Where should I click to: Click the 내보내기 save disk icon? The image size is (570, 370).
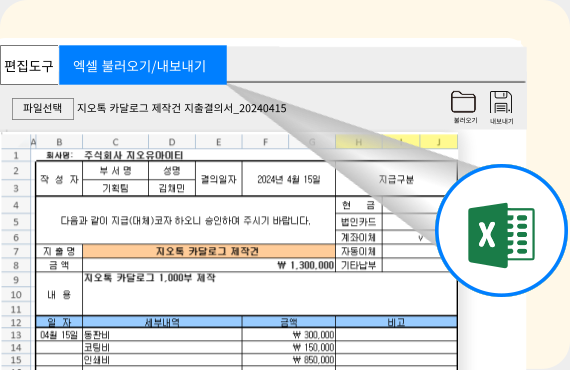coord(501,102)
